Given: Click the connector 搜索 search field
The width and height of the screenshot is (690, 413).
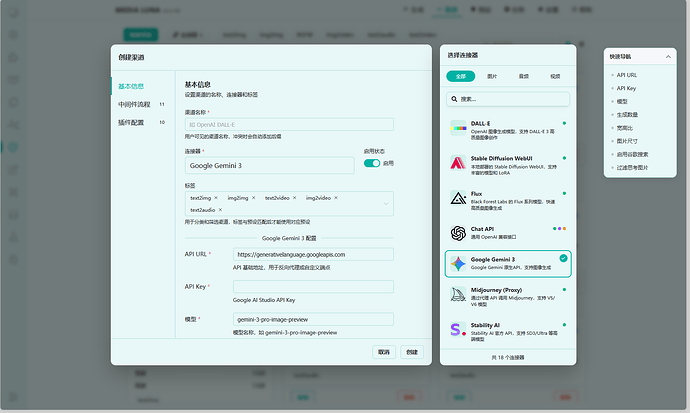Looking at the screenshot, I should tap(507, 99).
